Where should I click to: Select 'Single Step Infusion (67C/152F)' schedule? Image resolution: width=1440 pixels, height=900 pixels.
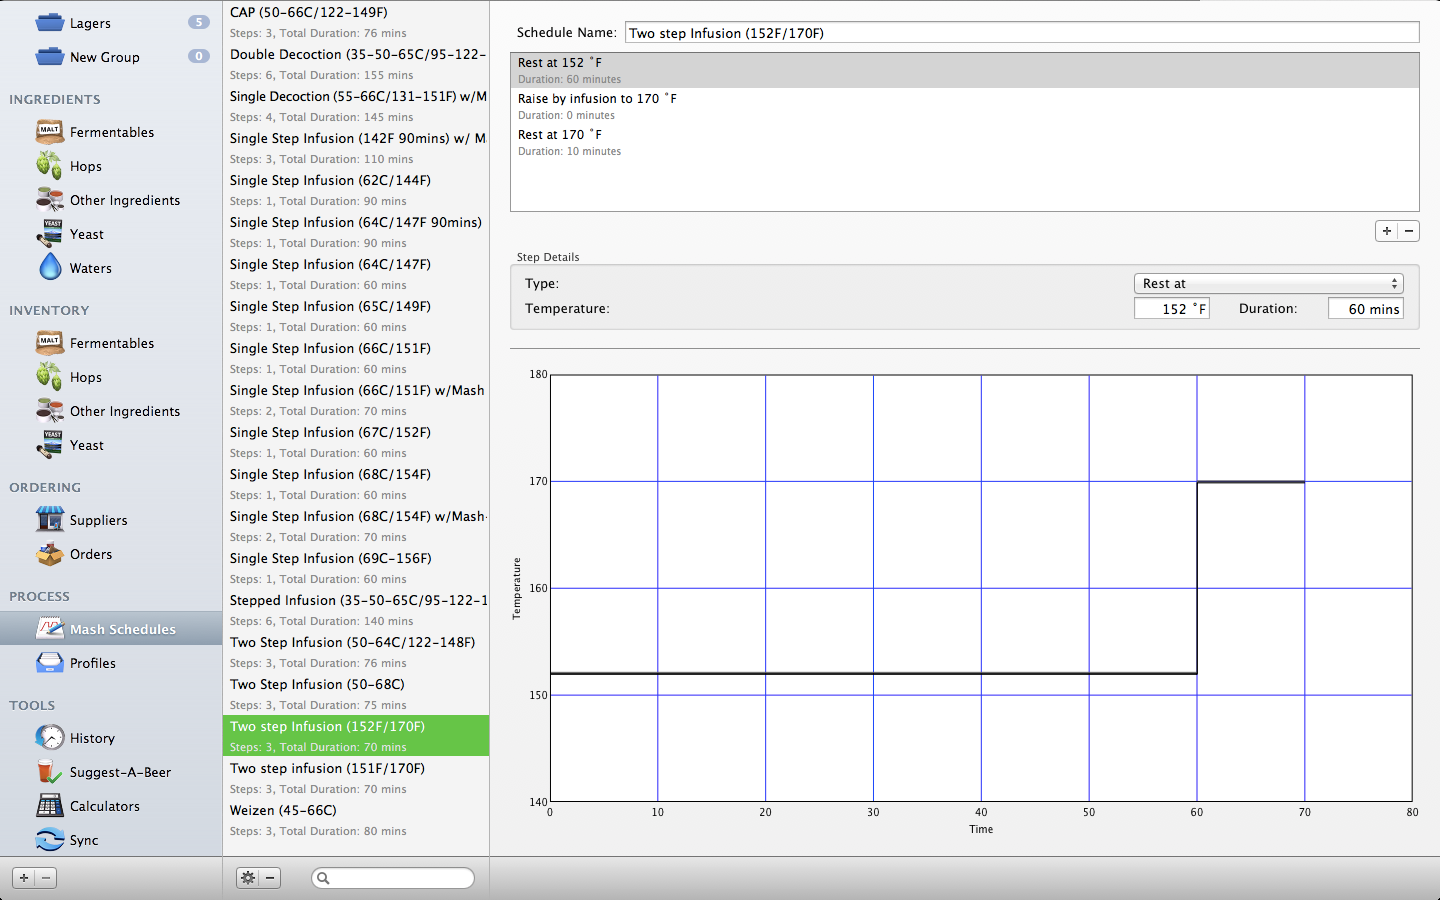(356, 442)
